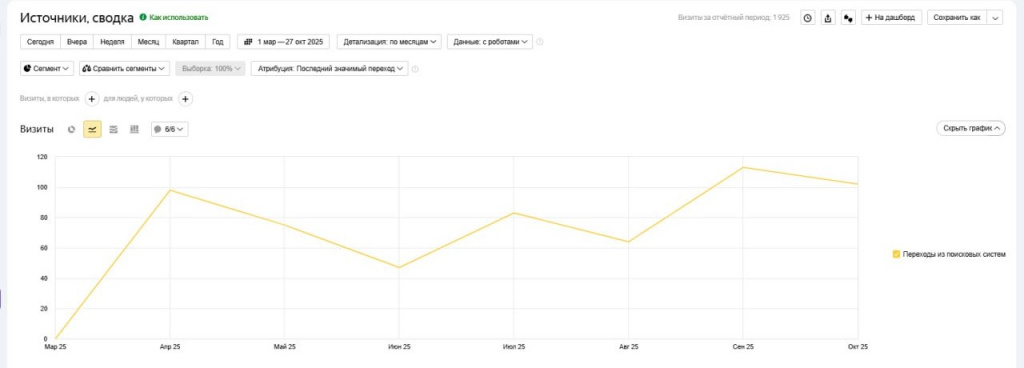
Task: Click the Визиты за отчётный период: 1 925 text
Action: [734, 18]
